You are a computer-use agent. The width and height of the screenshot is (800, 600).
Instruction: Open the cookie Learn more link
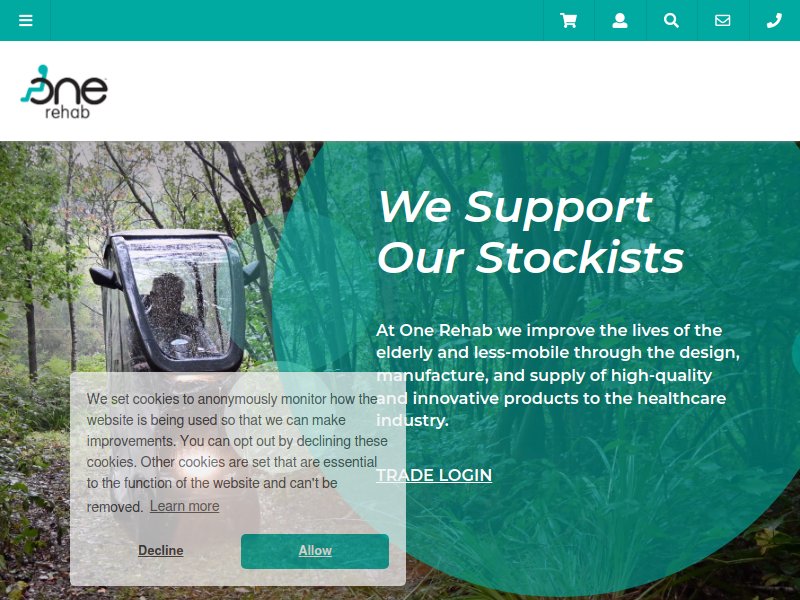(185, 506)
